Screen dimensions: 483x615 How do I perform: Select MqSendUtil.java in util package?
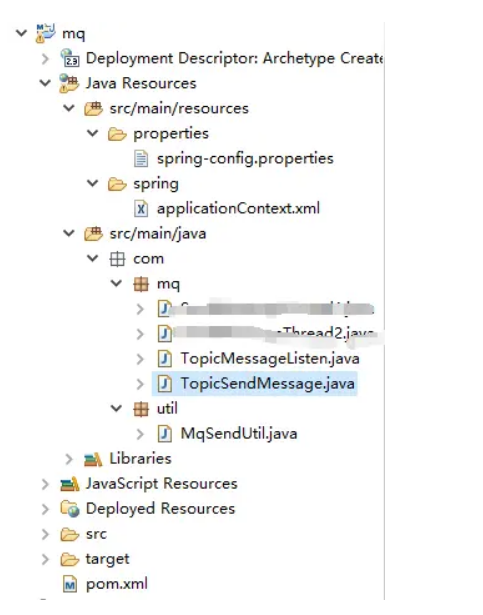click(x=227, y=433)
